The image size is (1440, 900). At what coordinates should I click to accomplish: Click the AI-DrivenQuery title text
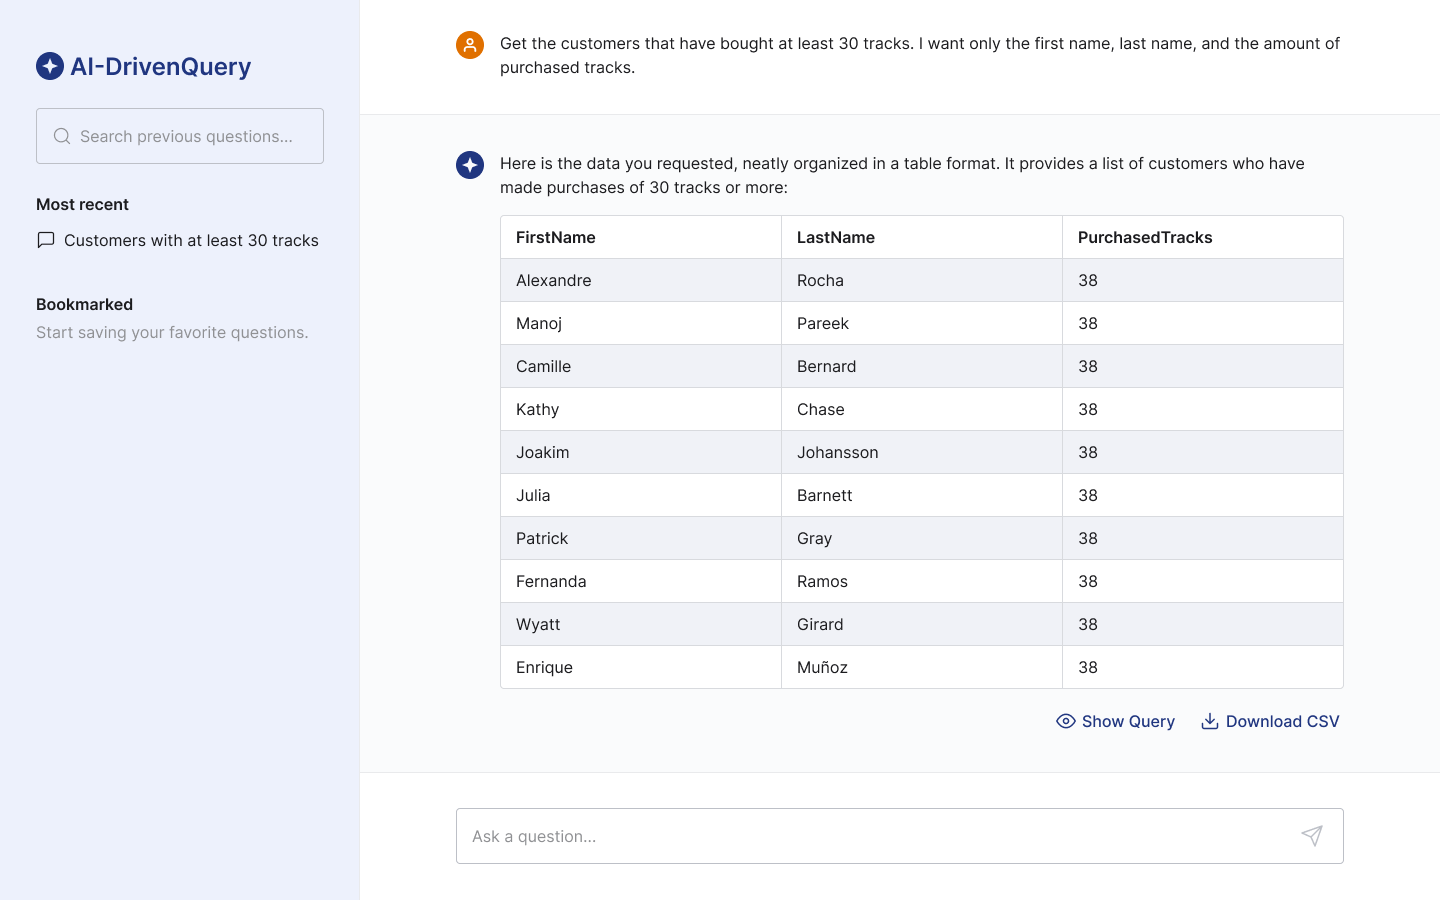pyautogui.click(x=161, y=66)
